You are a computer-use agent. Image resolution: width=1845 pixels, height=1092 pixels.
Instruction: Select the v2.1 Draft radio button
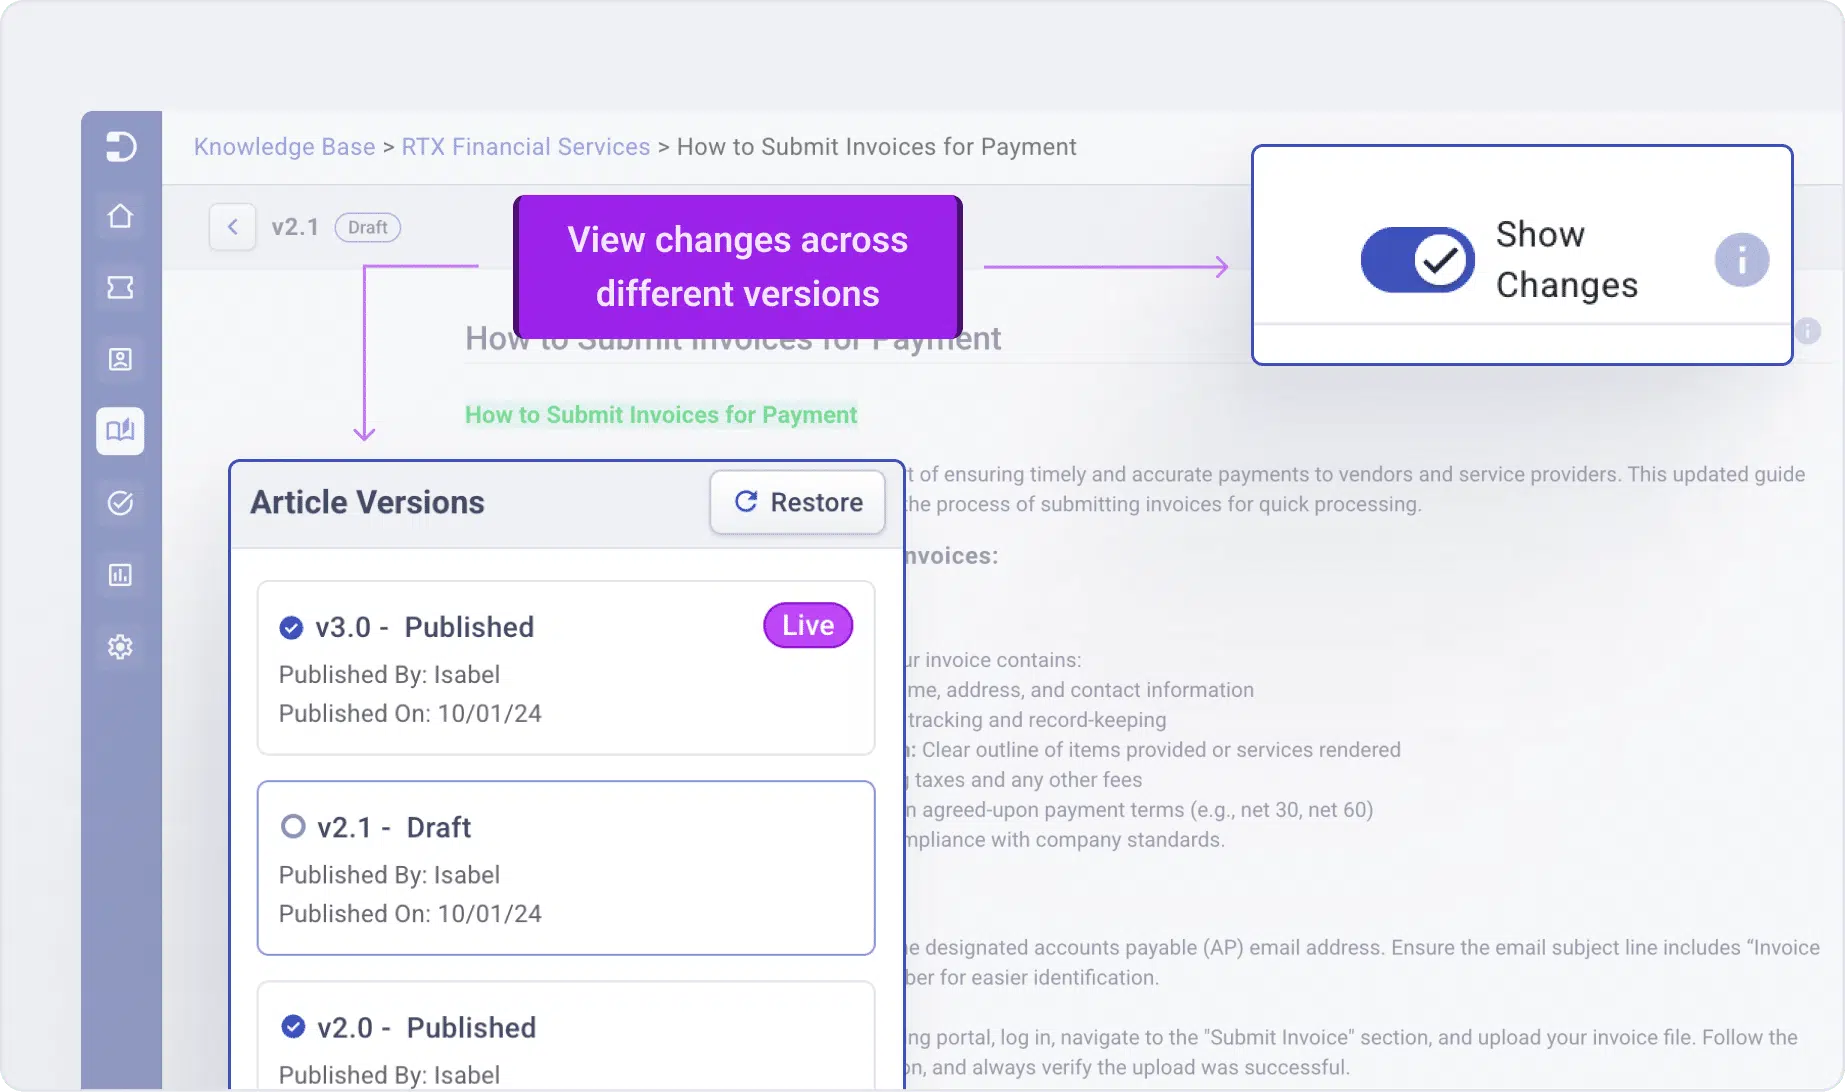tap(293, 827)
